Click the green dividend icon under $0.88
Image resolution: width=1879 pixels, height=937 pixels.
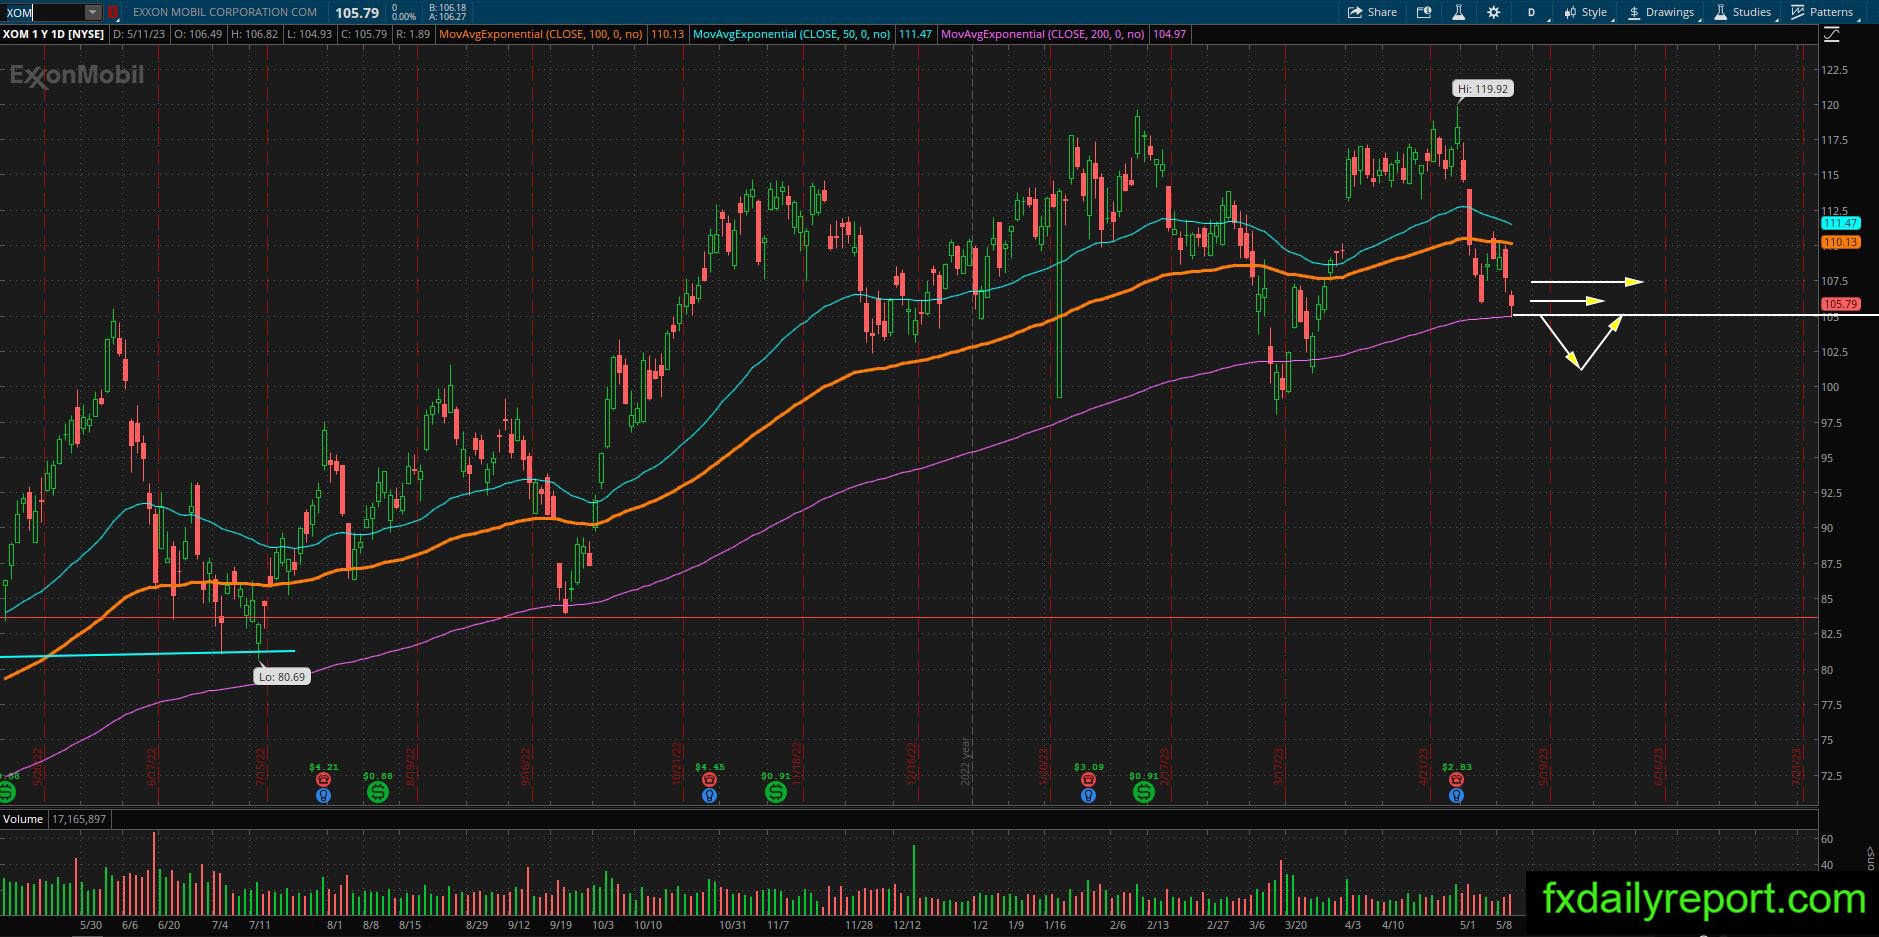tap(378, 792)
